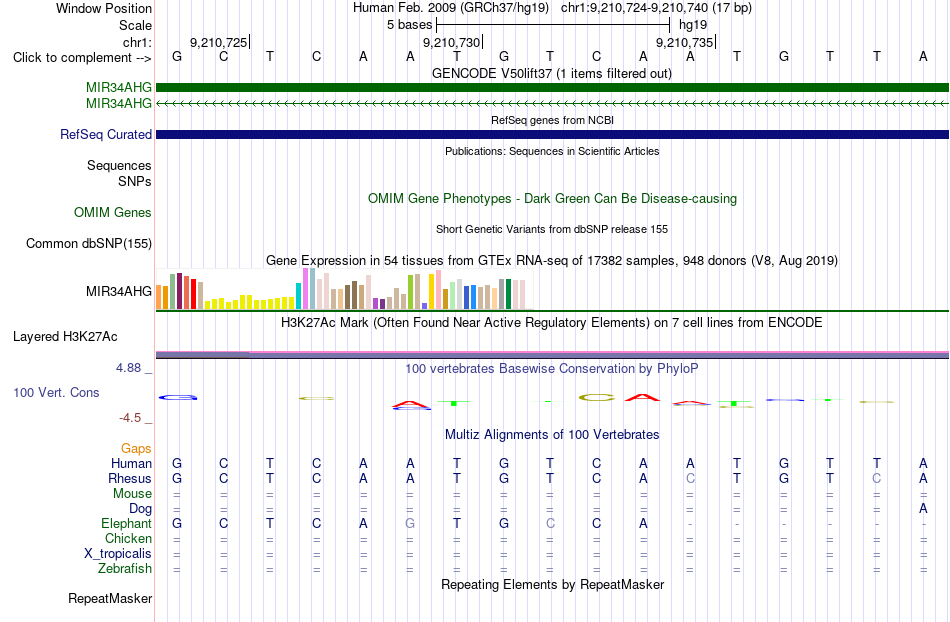The width and height of the screenshot is (950, 622).
Task: Click the 100 Vert. Cons label
Action: coord(56,392)
